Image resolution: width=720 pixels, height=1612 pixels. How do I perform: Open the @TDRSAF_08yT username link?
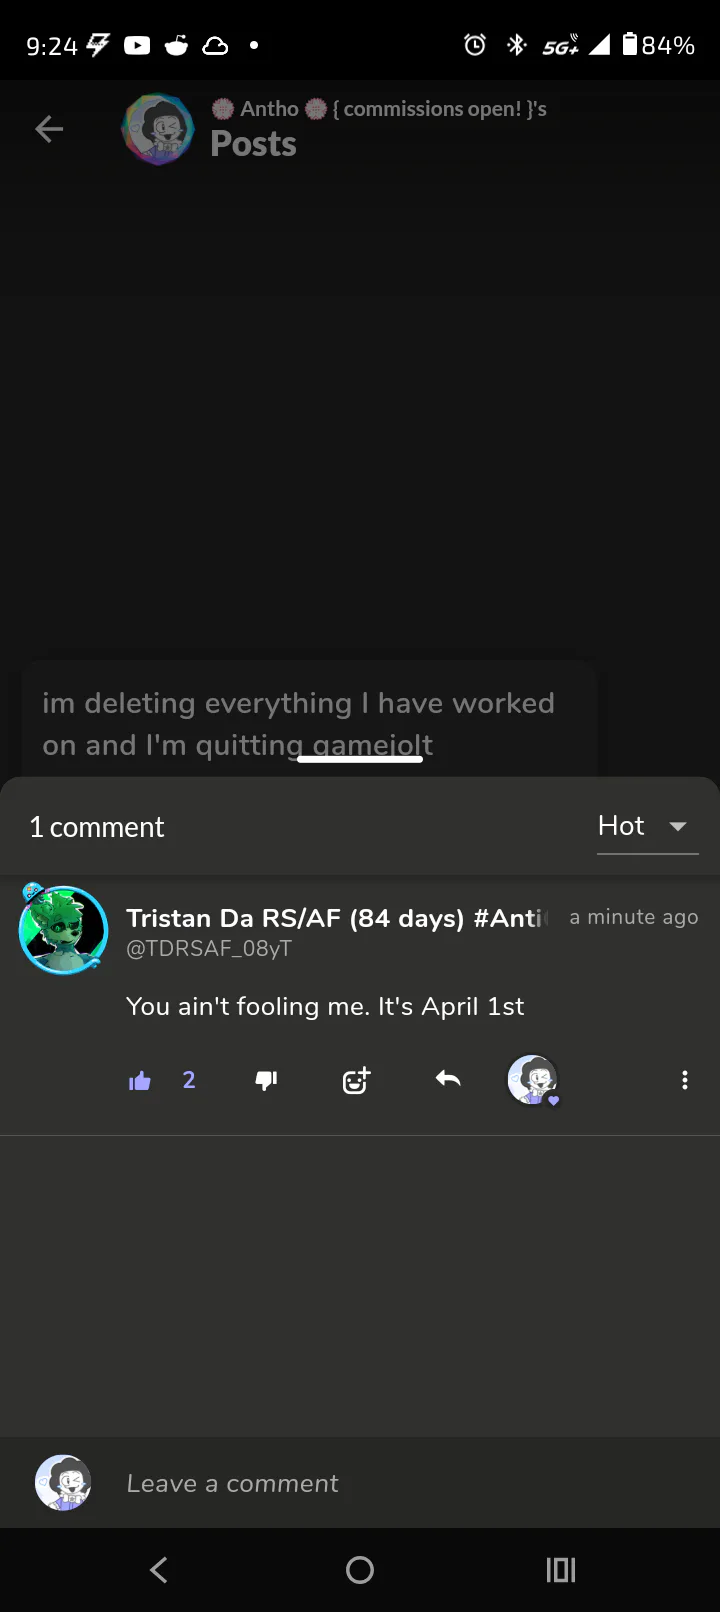(x=209, y=949)
